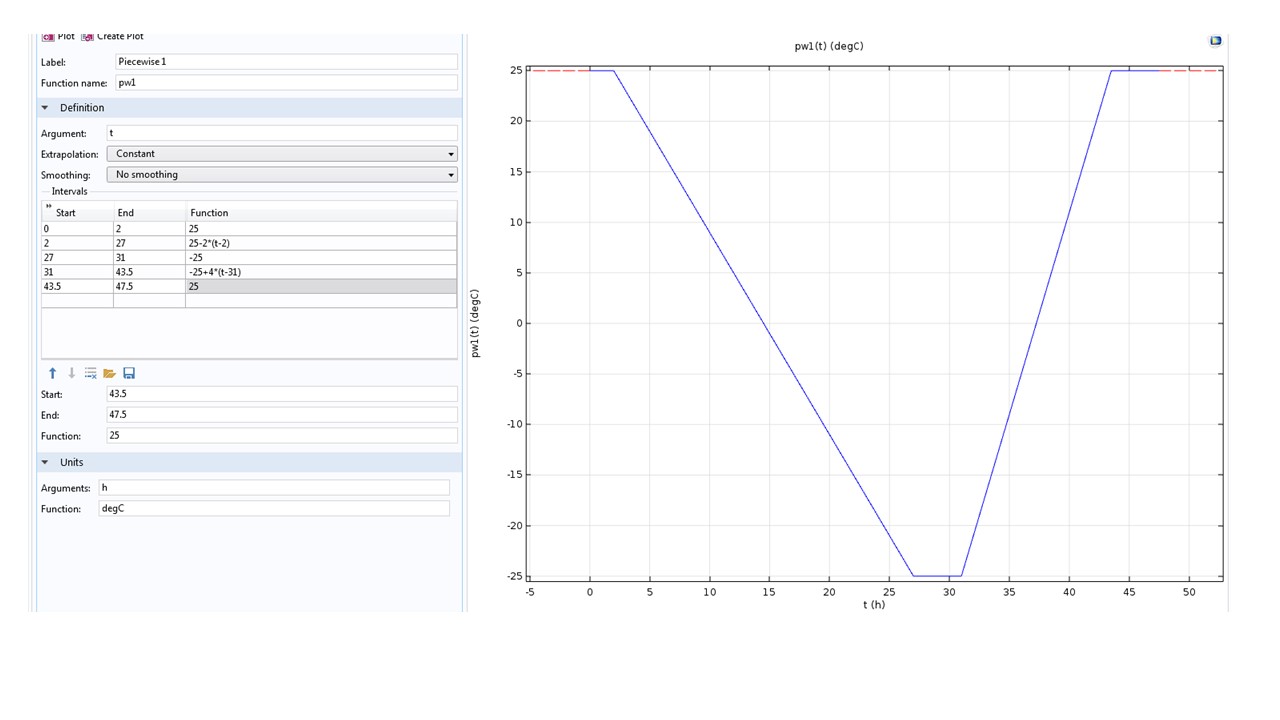Click the Units Function field with degC

tap(273, 509)
